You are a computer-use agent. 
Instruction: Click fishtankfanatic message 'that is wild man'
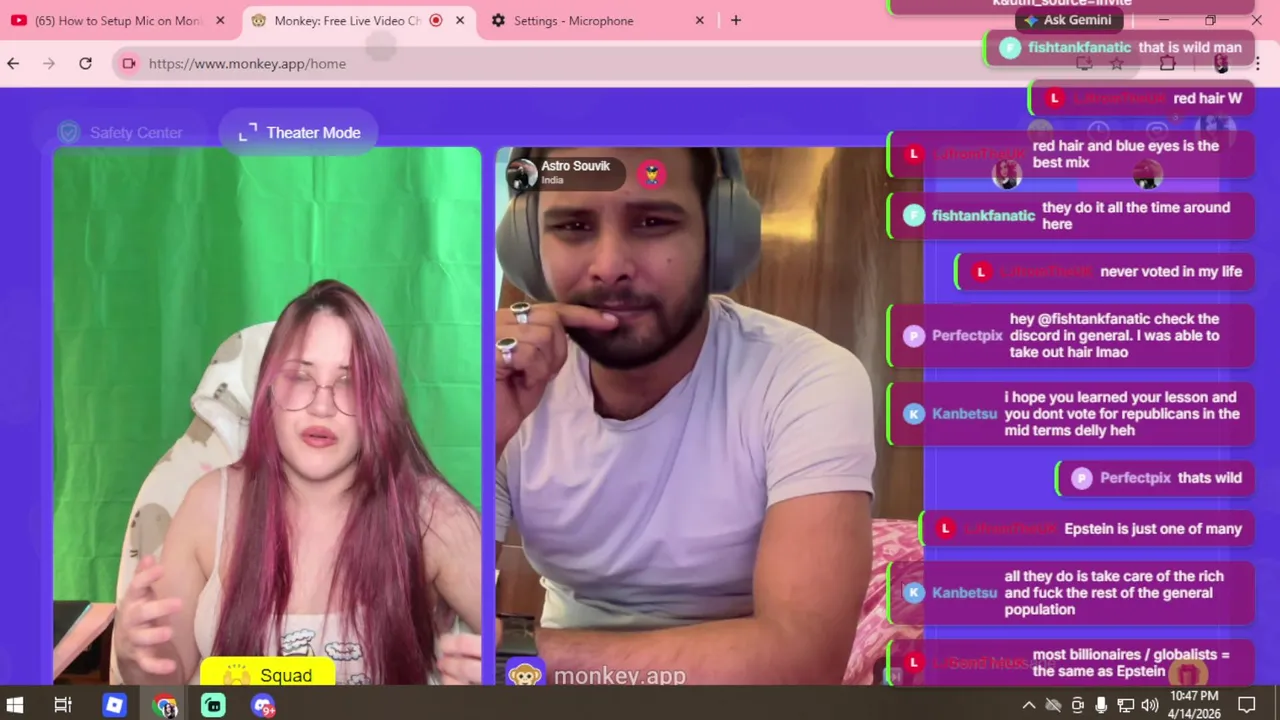[1119, 47]
